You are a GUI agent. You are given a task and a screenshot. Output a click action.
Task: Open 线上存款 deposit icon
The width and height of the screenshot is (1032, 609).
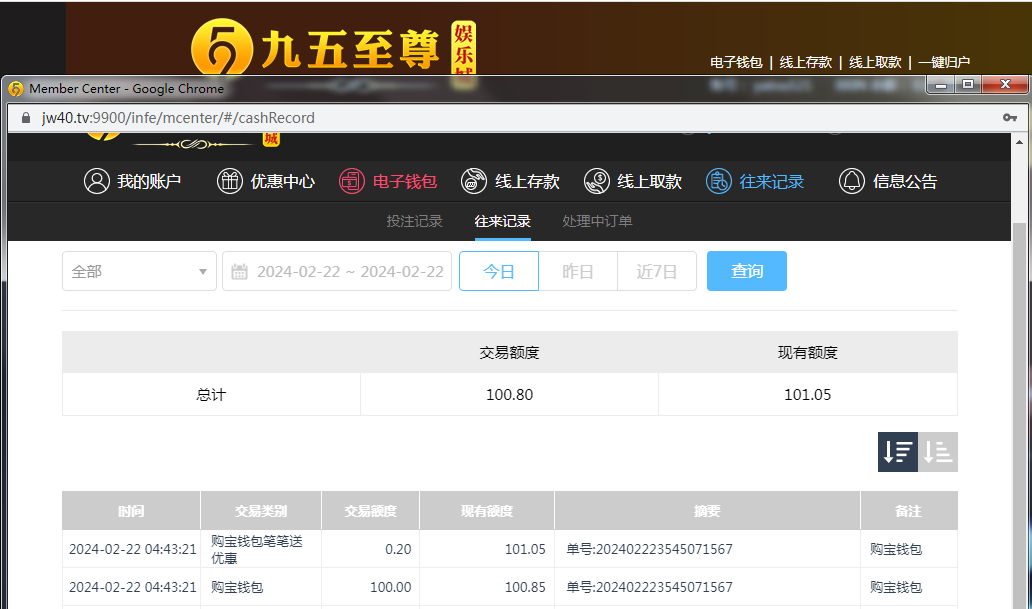click(474, 181)
